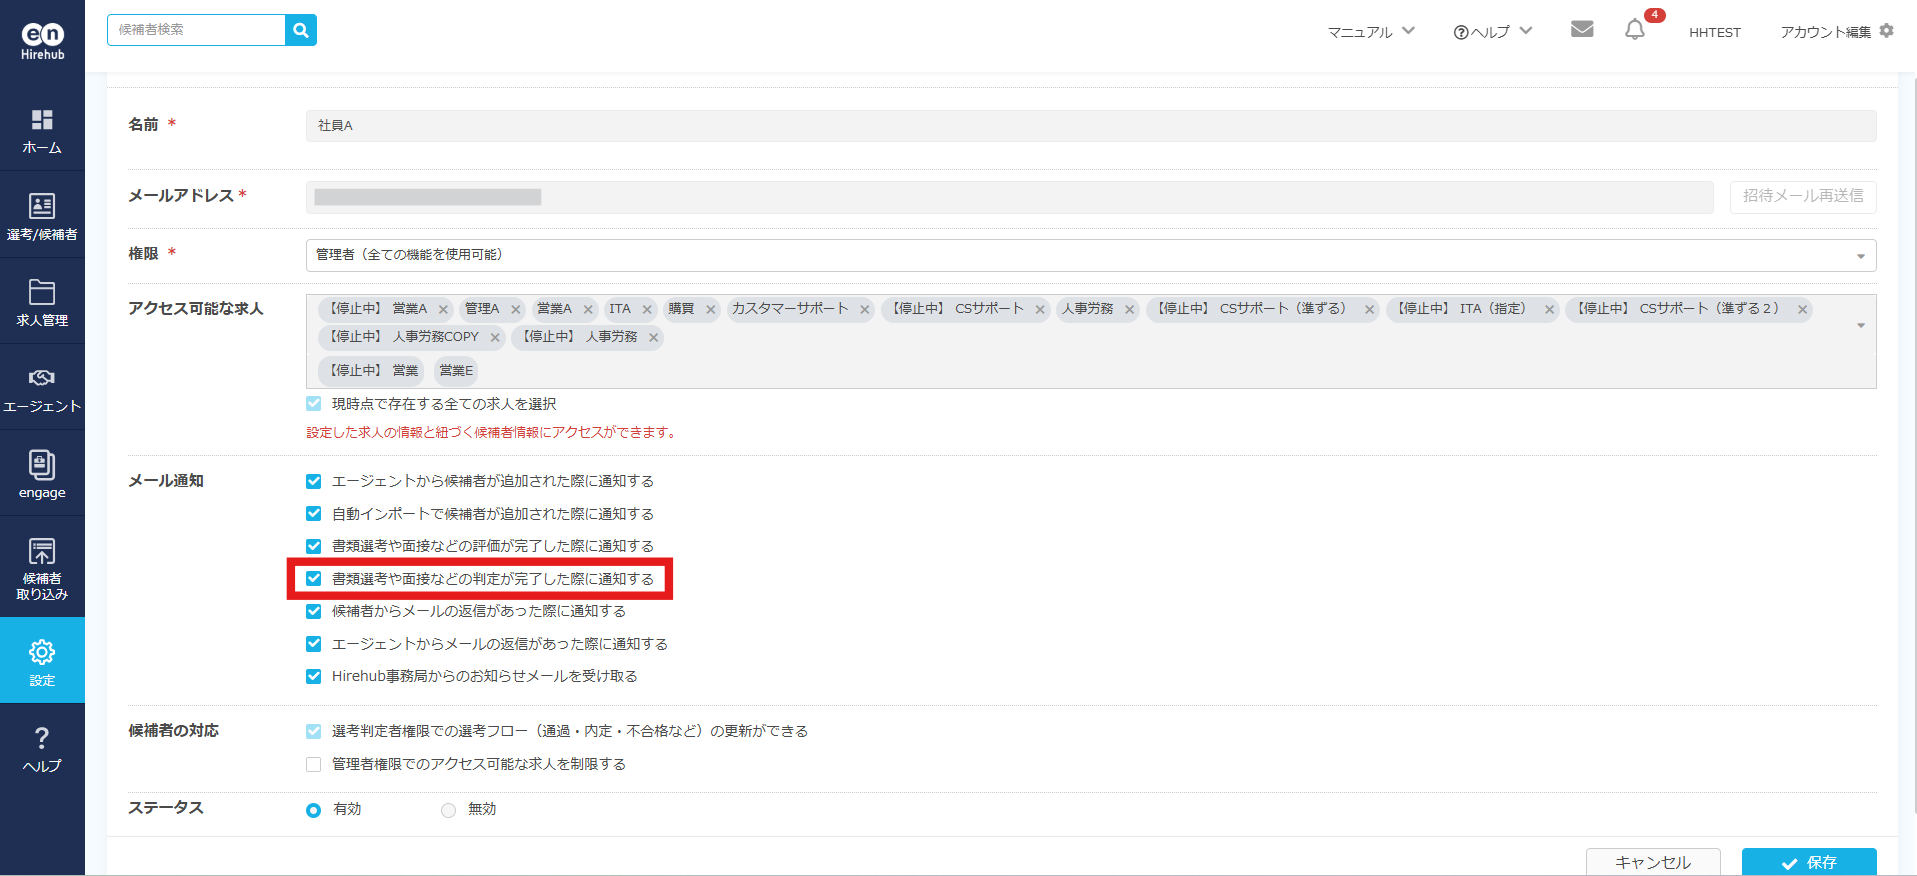Click the notification bell icon
The width and height of the screenshot is (1917, 876).
click(1634, 30)
